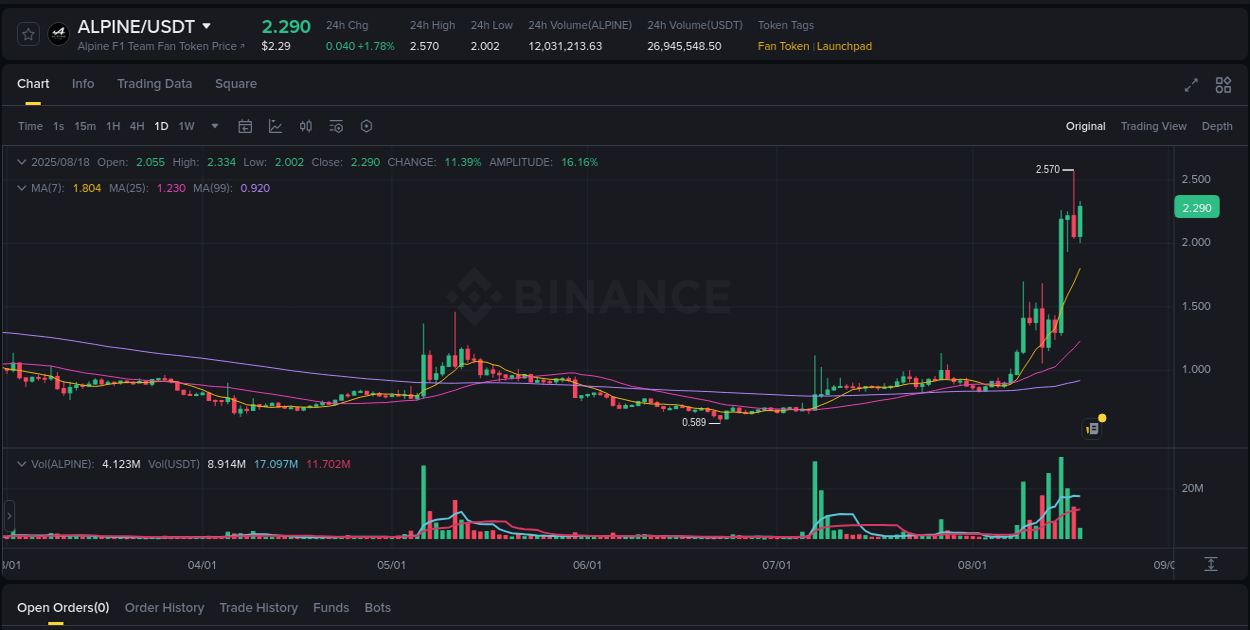Switch chart to Trading View mode
The width and height of the screenshot is (1250, 630).
point(1153,126)
